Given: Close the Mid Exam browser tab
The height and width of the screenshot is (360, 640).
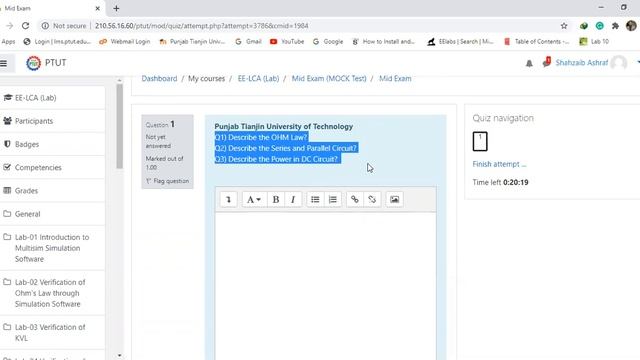Looking at the screenshot, I should click(x=97, y=8).
